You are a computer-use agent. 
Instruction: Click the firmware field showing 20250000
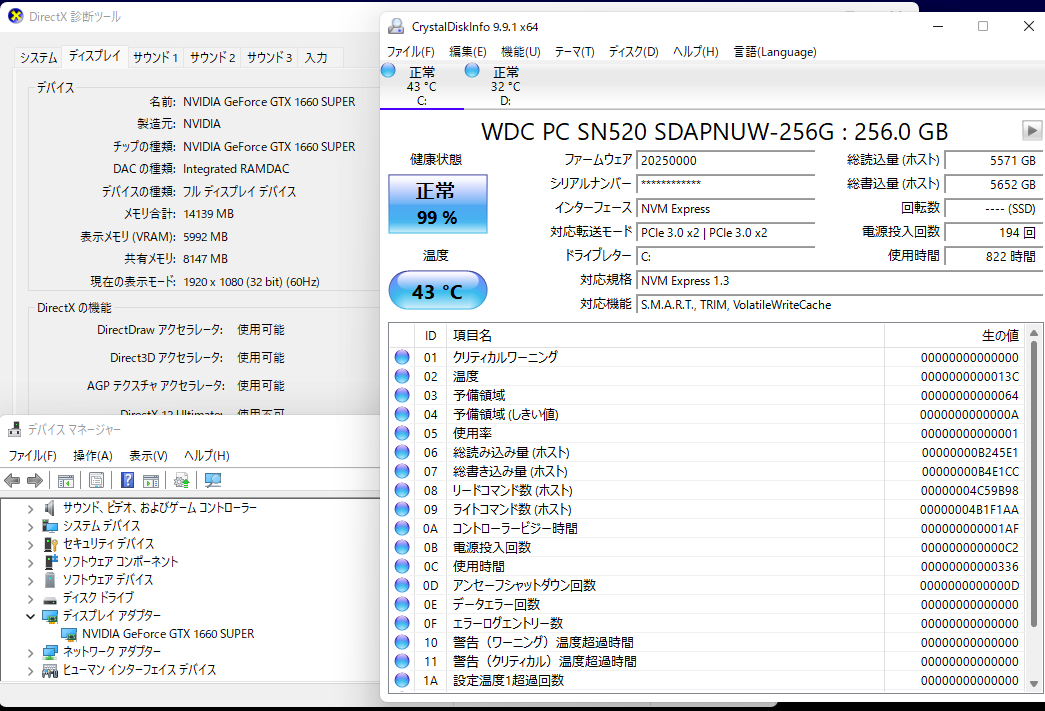pyautogui.click(x=726, y=161)
